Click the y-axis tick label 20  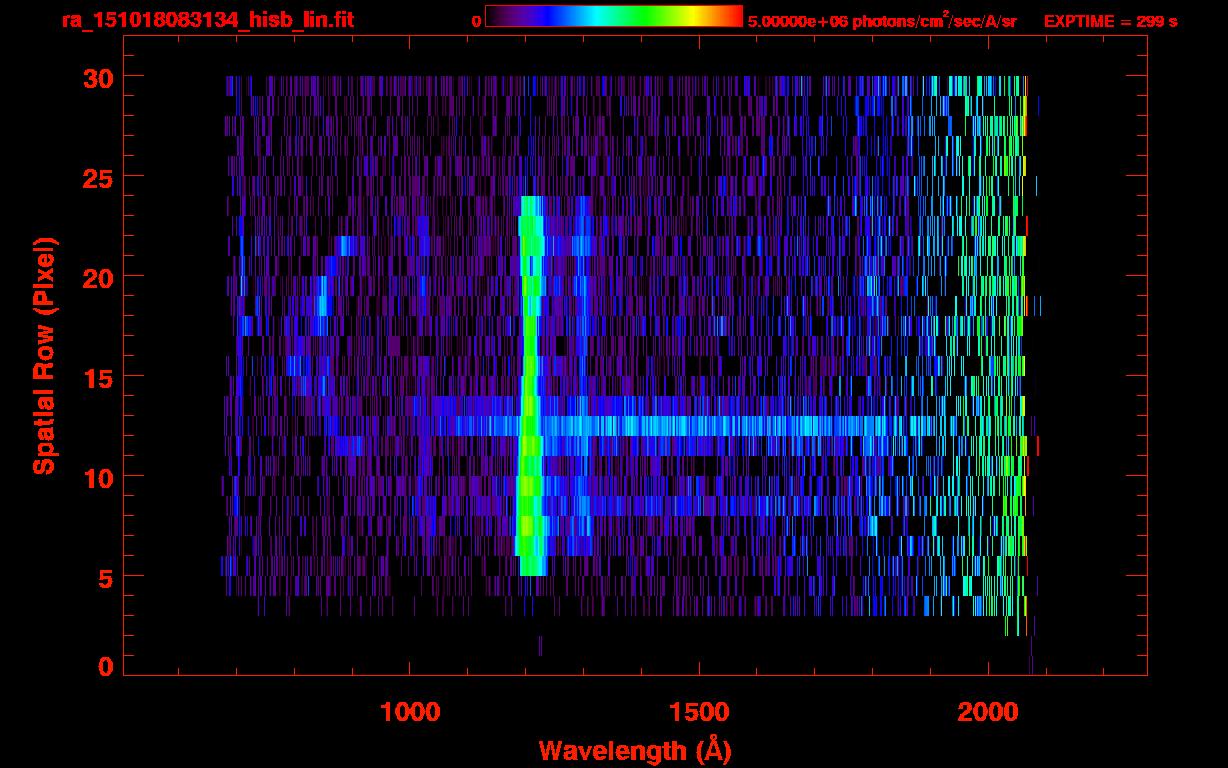(x=96, y=277)
